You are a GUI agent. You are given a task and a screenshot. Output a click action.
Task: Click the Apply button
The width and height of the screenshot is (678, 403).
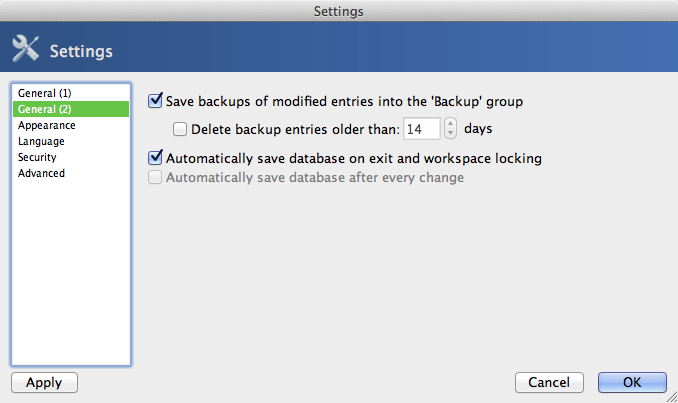[45, 382]
